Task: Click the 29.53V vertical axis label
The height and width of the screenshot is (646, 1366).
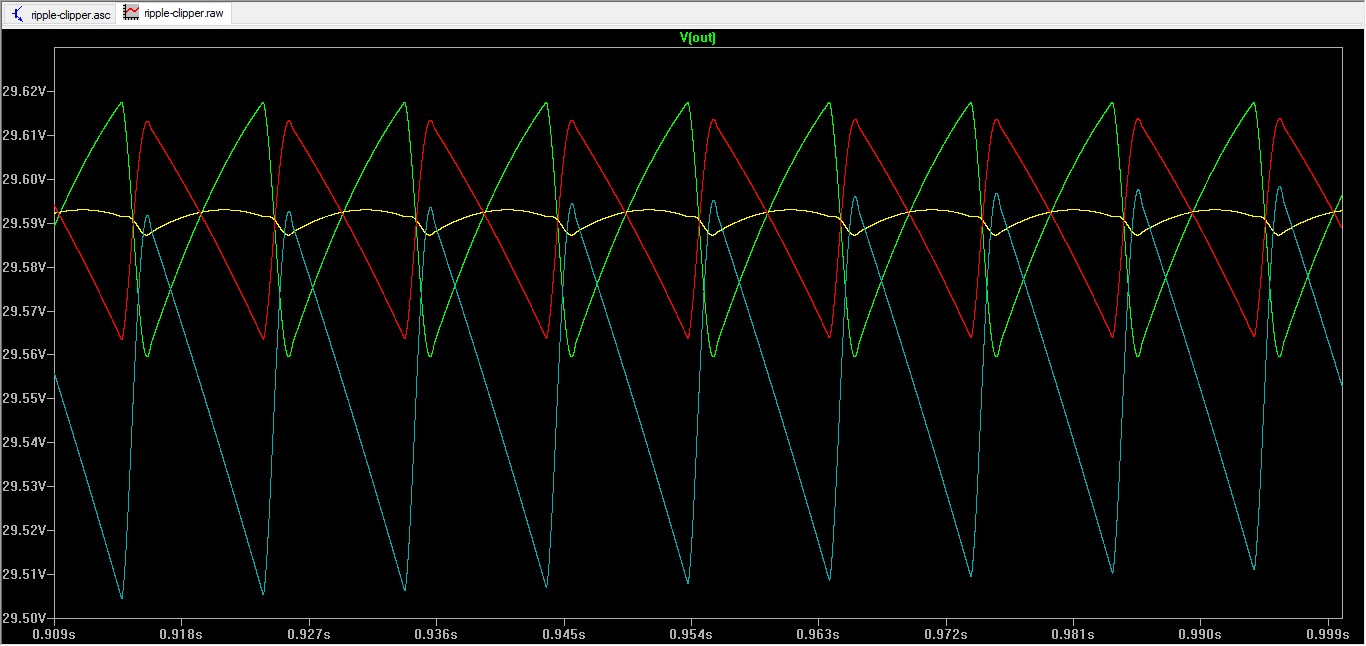Action: [25, 486]
